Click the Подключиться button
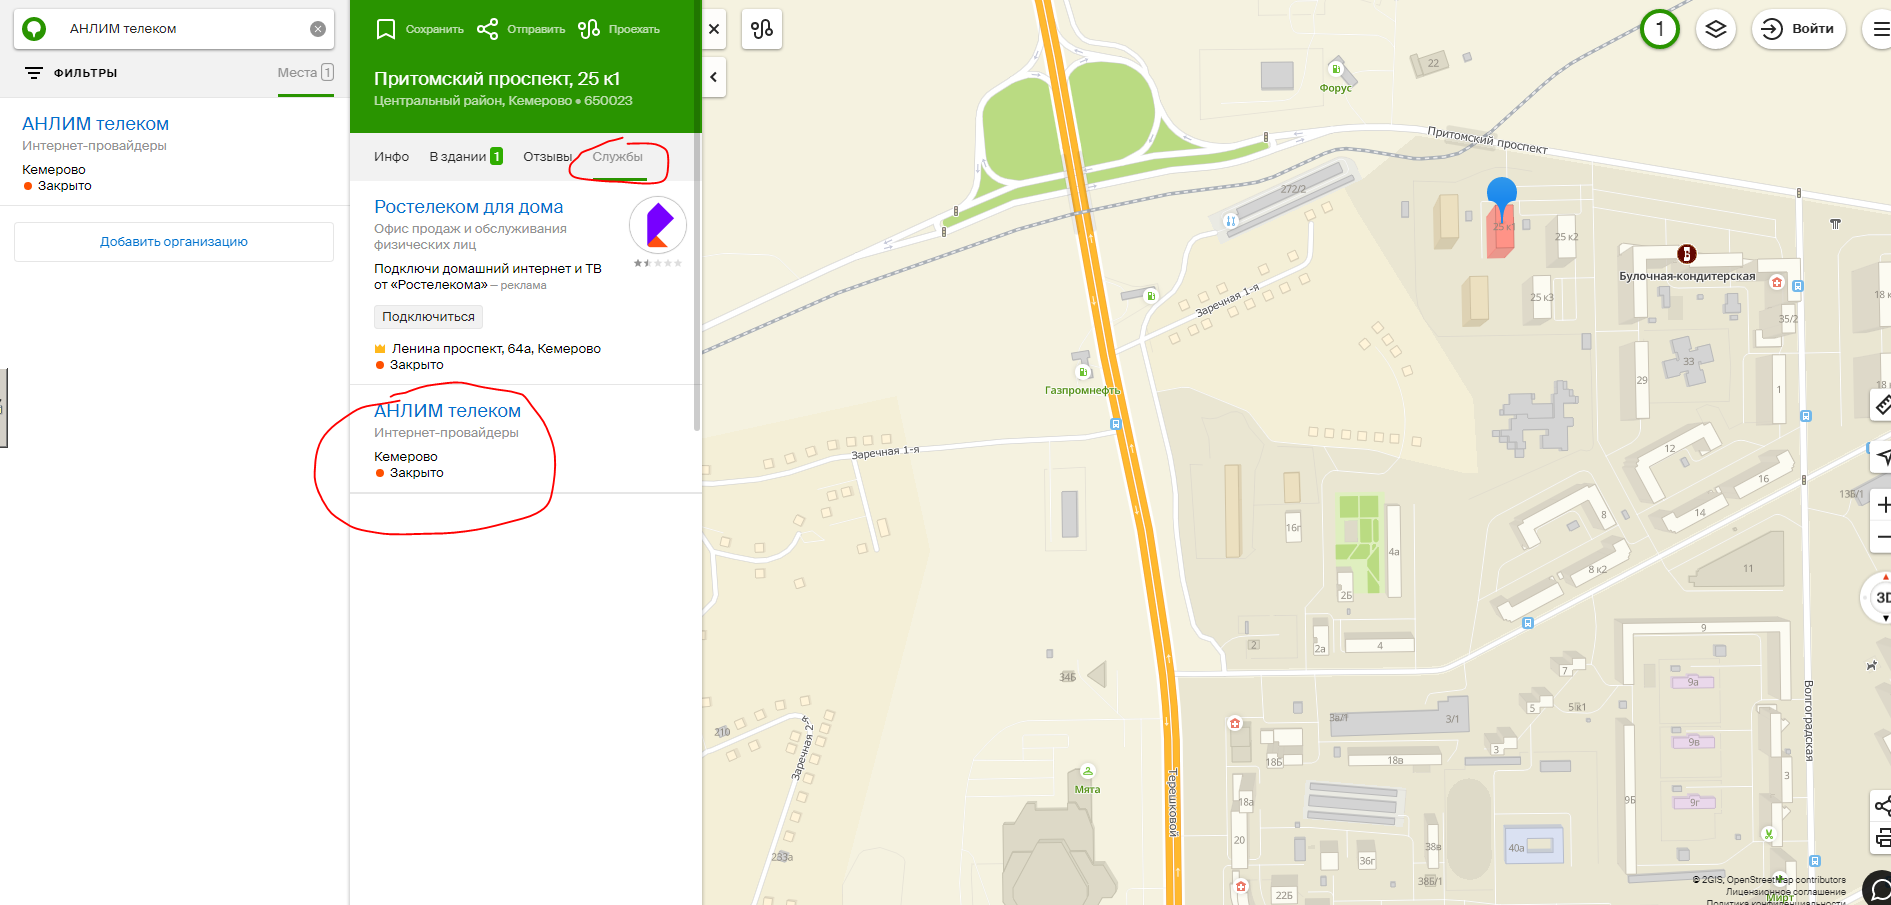Viewport: 1891px width, 905px height. (428, 317)
